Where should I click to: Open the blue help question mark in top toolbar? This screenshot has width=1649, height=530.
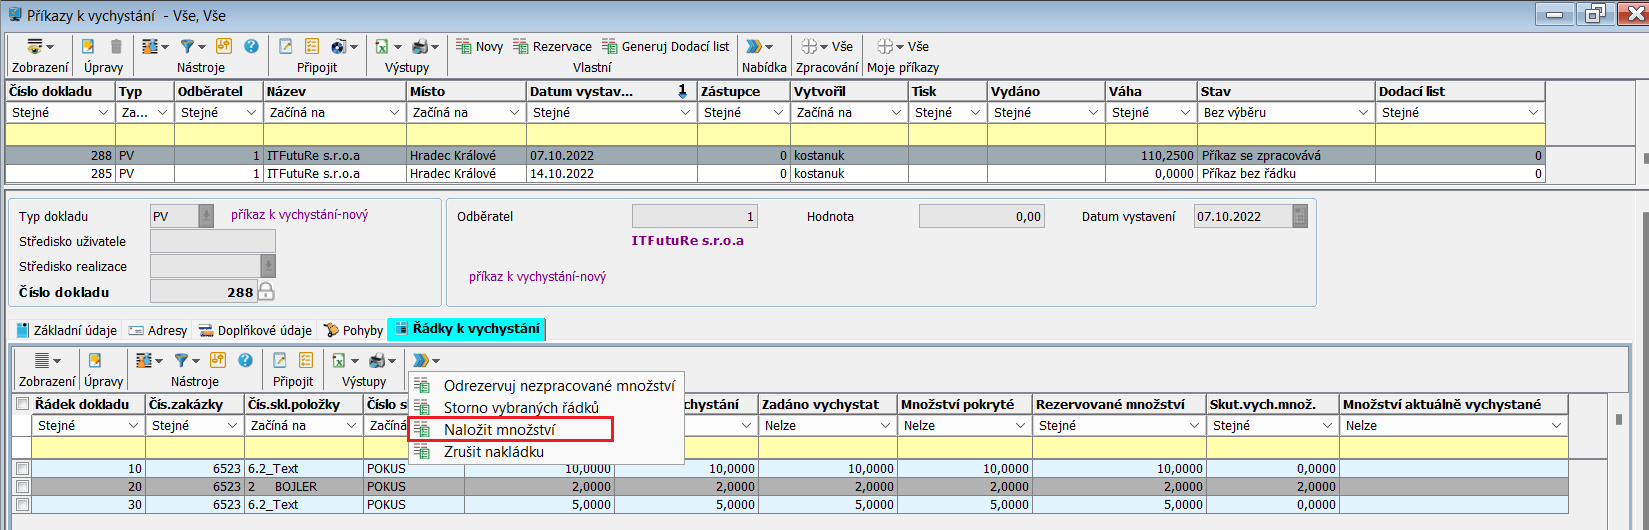[251, 47]
